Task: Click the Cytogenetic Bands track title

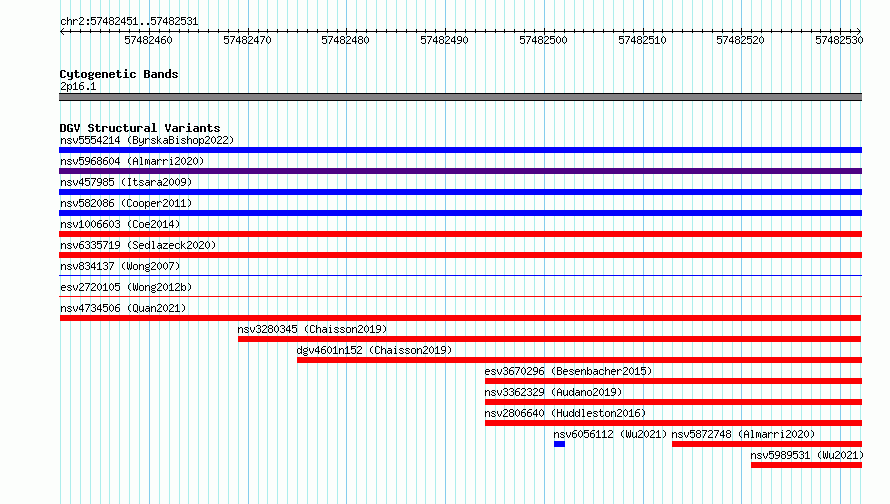Action: (119, 74)
